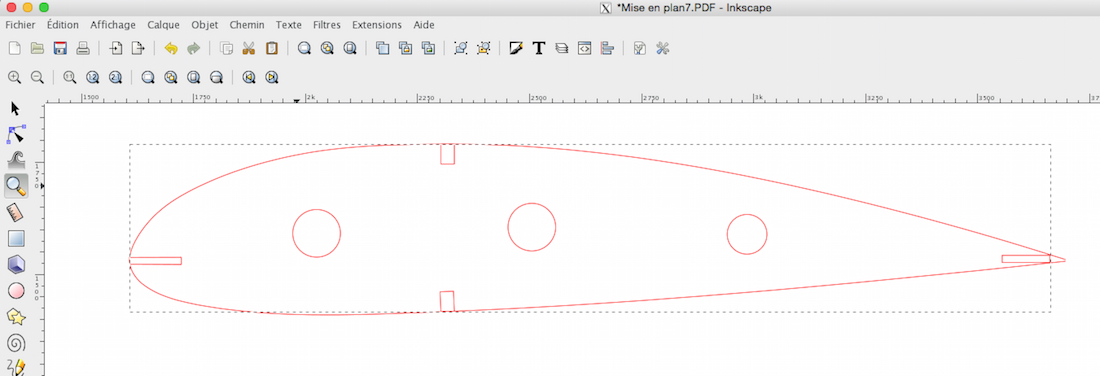Select the Pencil freehand tool
The image size is (1100, 376).
15,367
